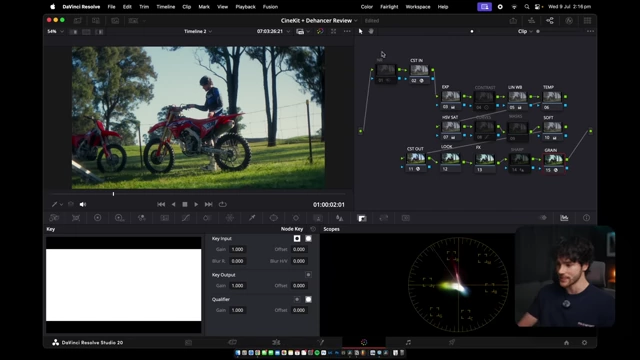Screen dimensions: 640x360
Task: Open the Playback menu
Action: tap(245, 7)
